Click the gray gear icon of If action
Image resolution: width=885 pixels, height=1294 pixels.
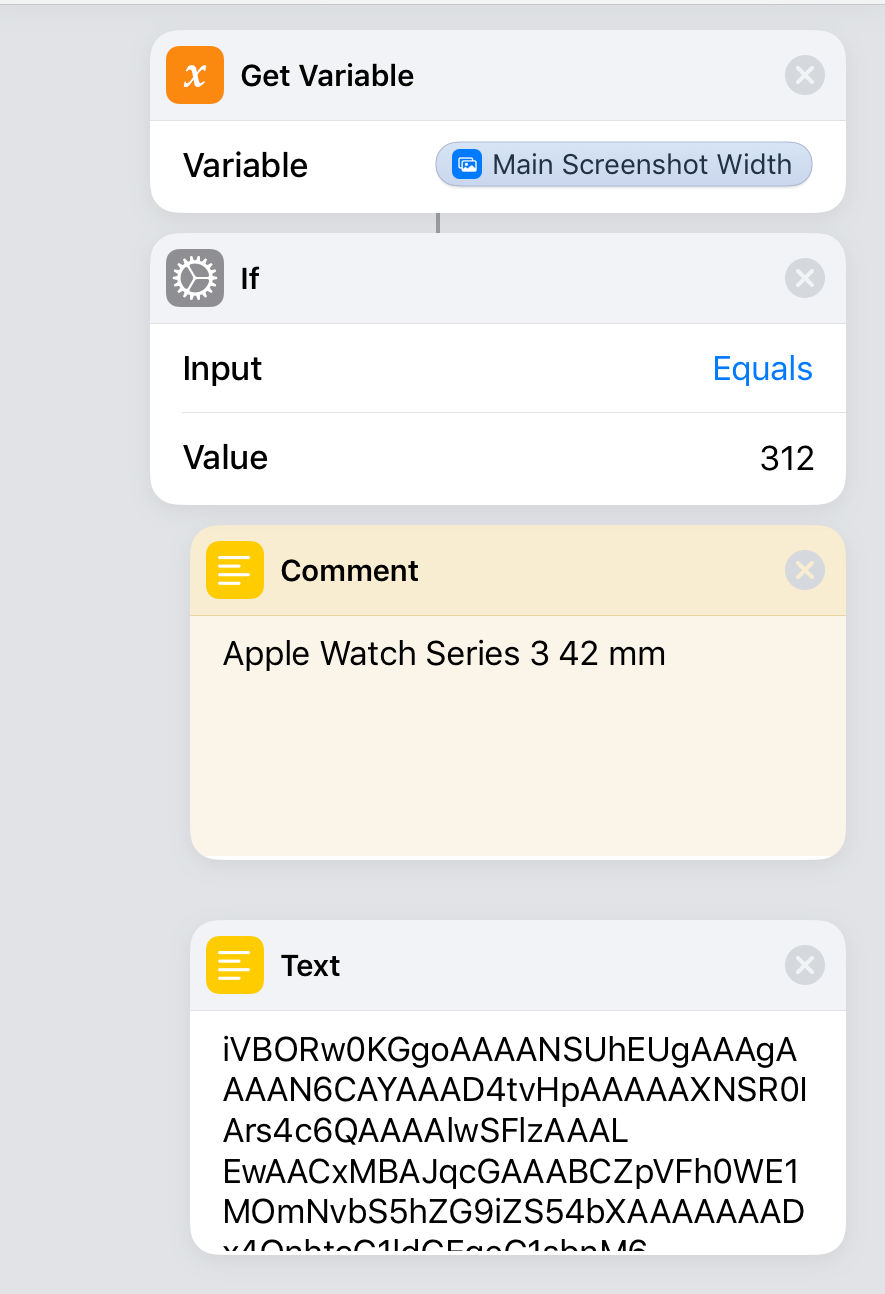click(x=195, y=278)
